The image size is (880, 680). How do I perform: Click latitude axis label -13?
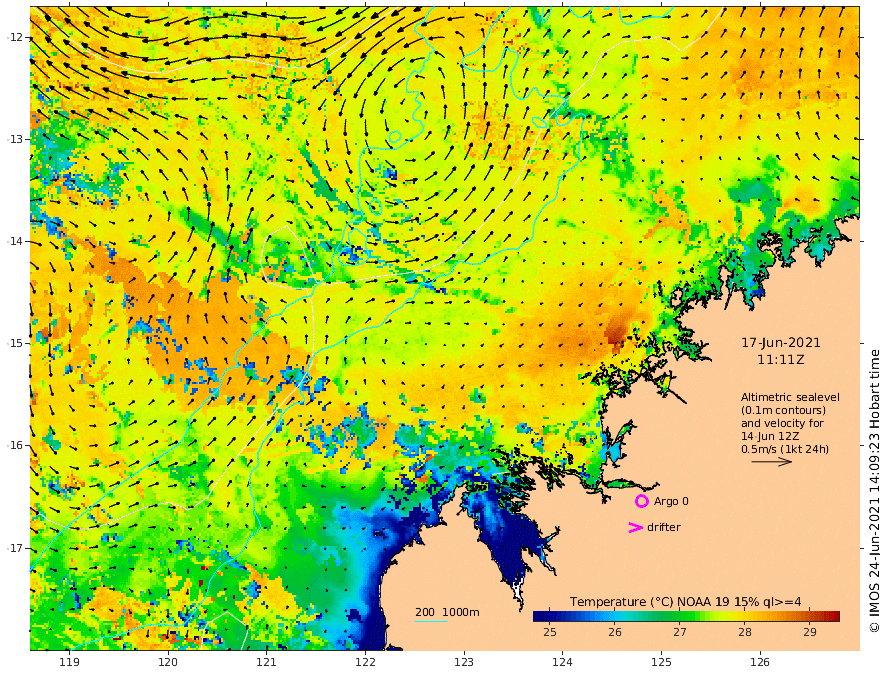(x=16, y=139)
